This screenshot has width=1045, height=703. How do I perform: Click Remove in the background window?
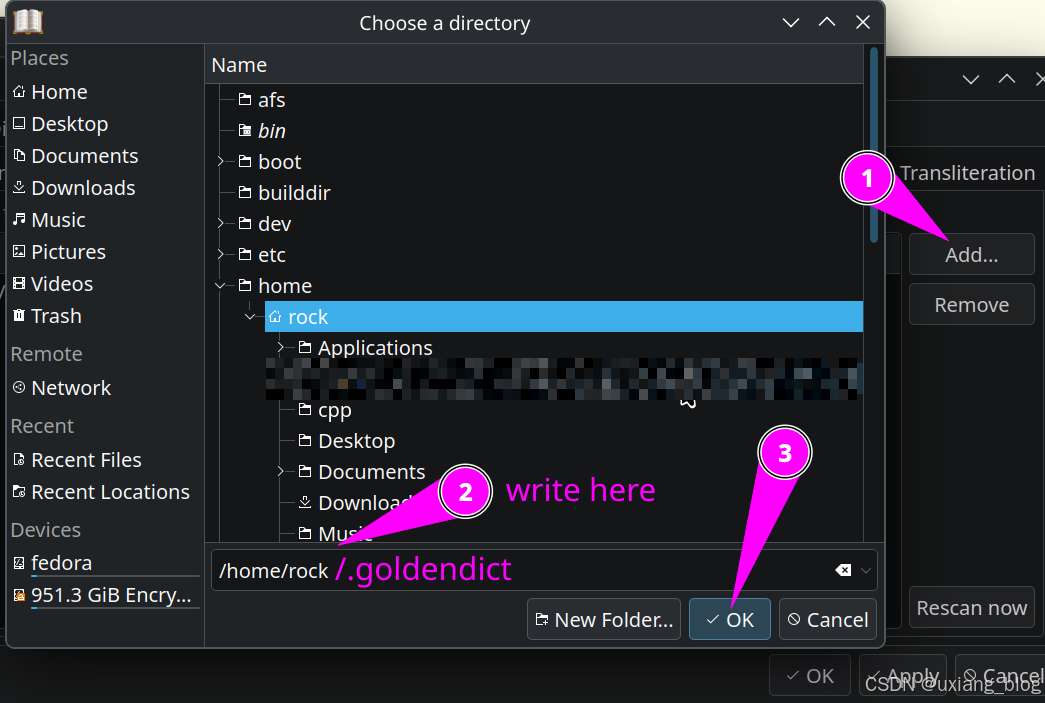(x=972, y=305)
